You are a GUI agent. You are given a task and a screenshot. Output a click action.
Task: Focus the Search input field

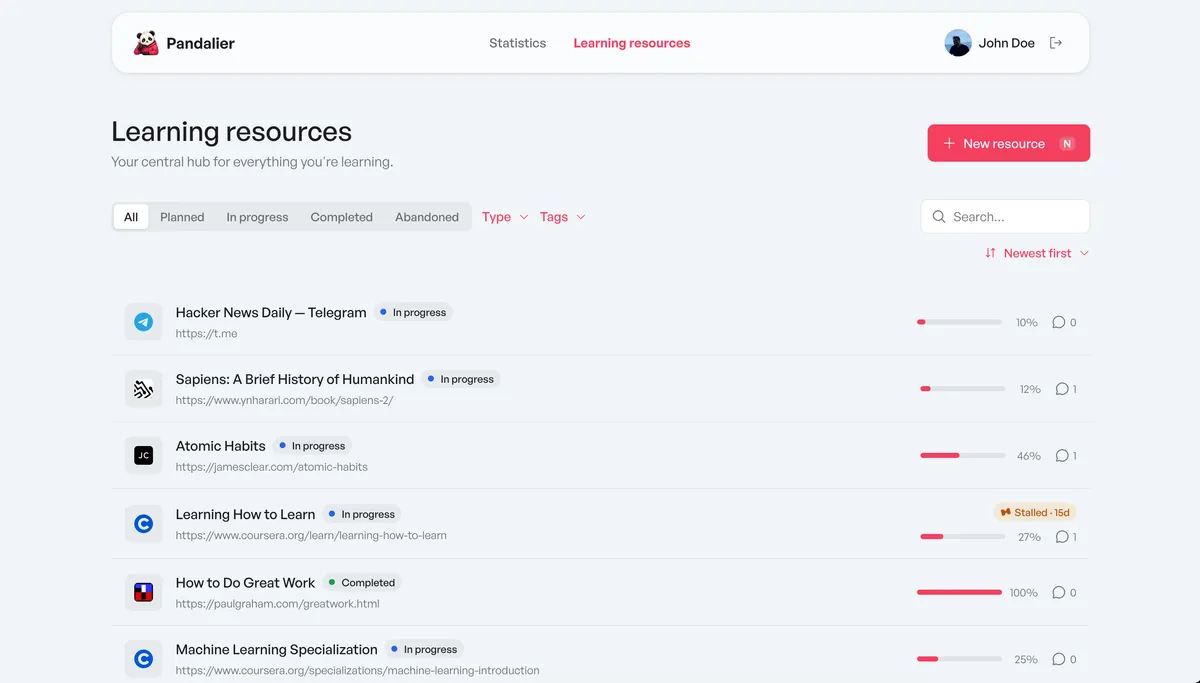click(x=1005, y=216)
